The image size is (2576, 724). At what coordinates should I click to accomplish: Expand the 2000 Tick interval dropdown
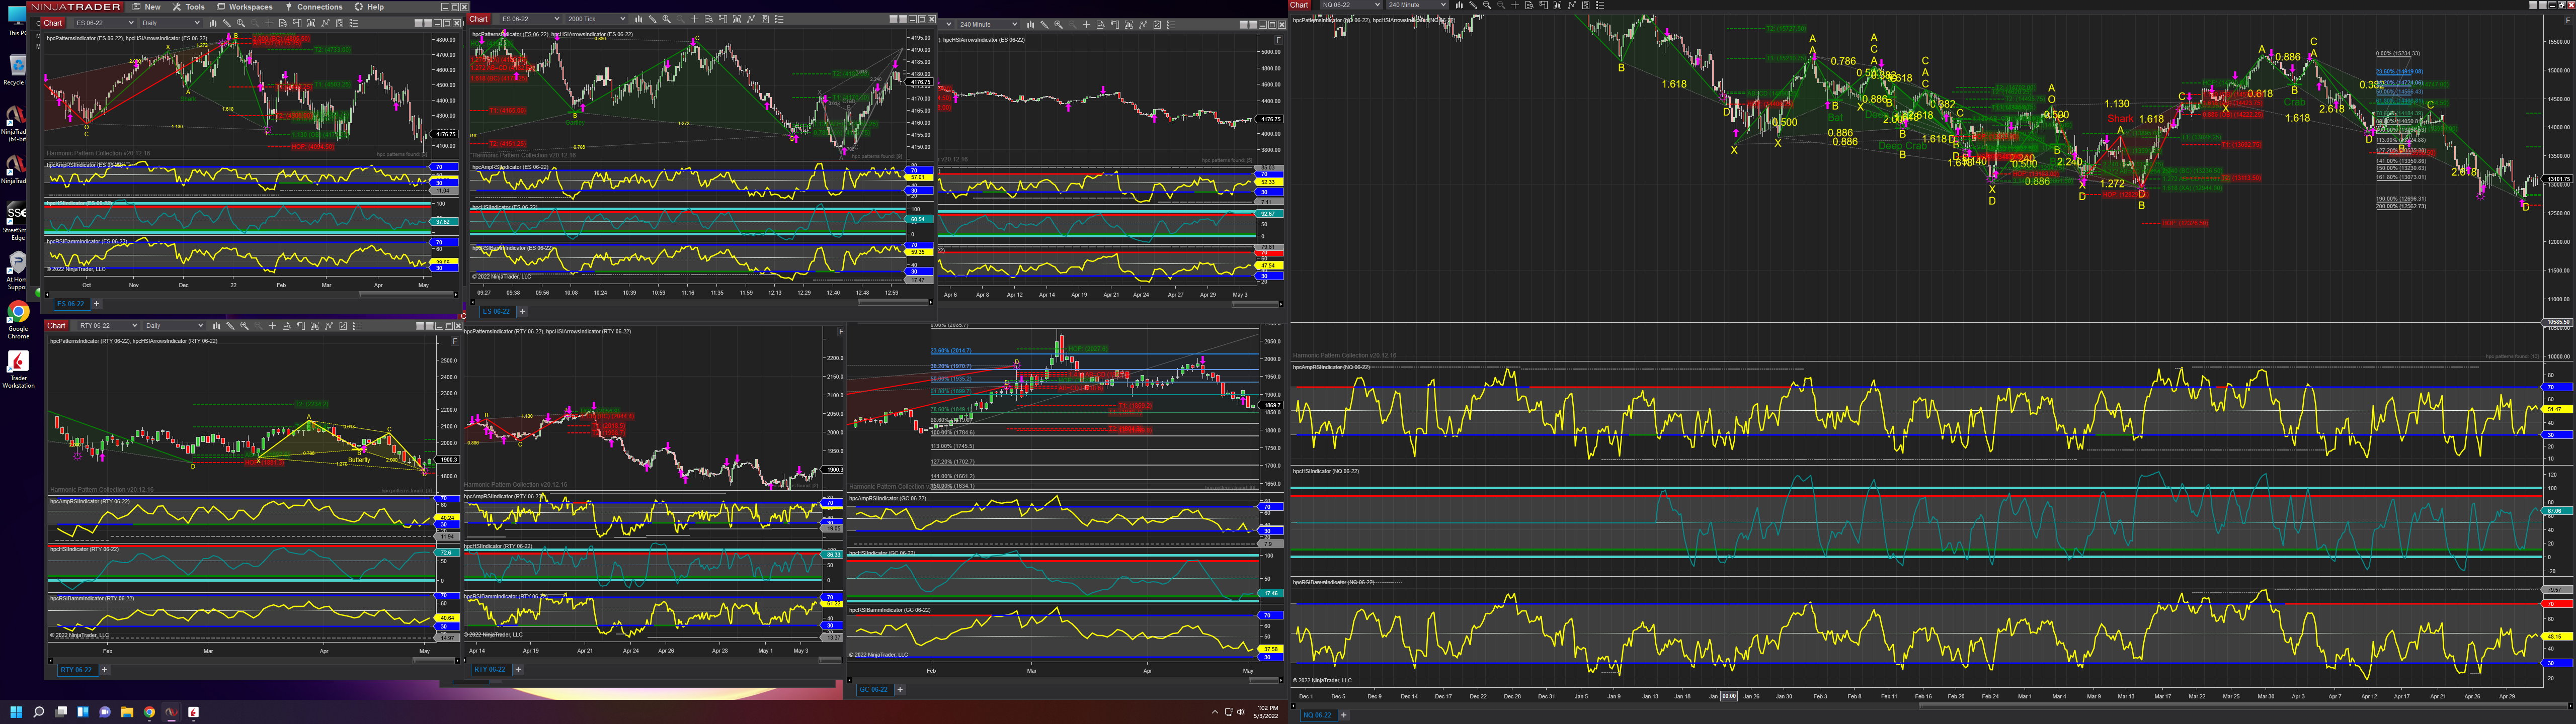click(622, 19)
